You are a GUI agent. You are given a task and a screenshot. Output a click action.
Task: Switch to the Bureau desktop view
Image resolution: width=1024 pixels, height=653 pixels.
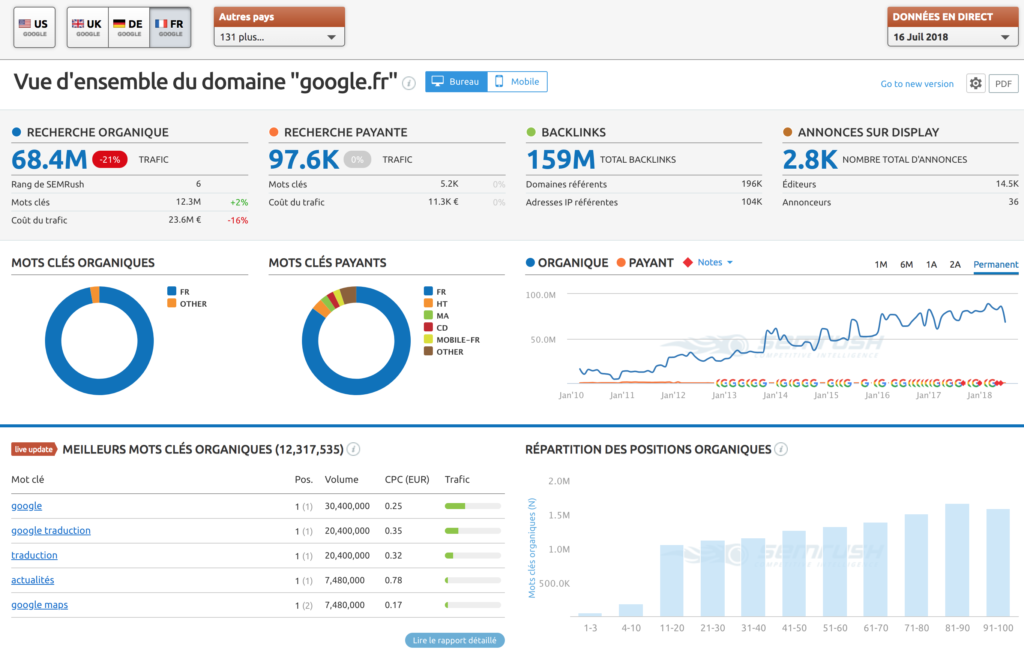tap(456, 82)
